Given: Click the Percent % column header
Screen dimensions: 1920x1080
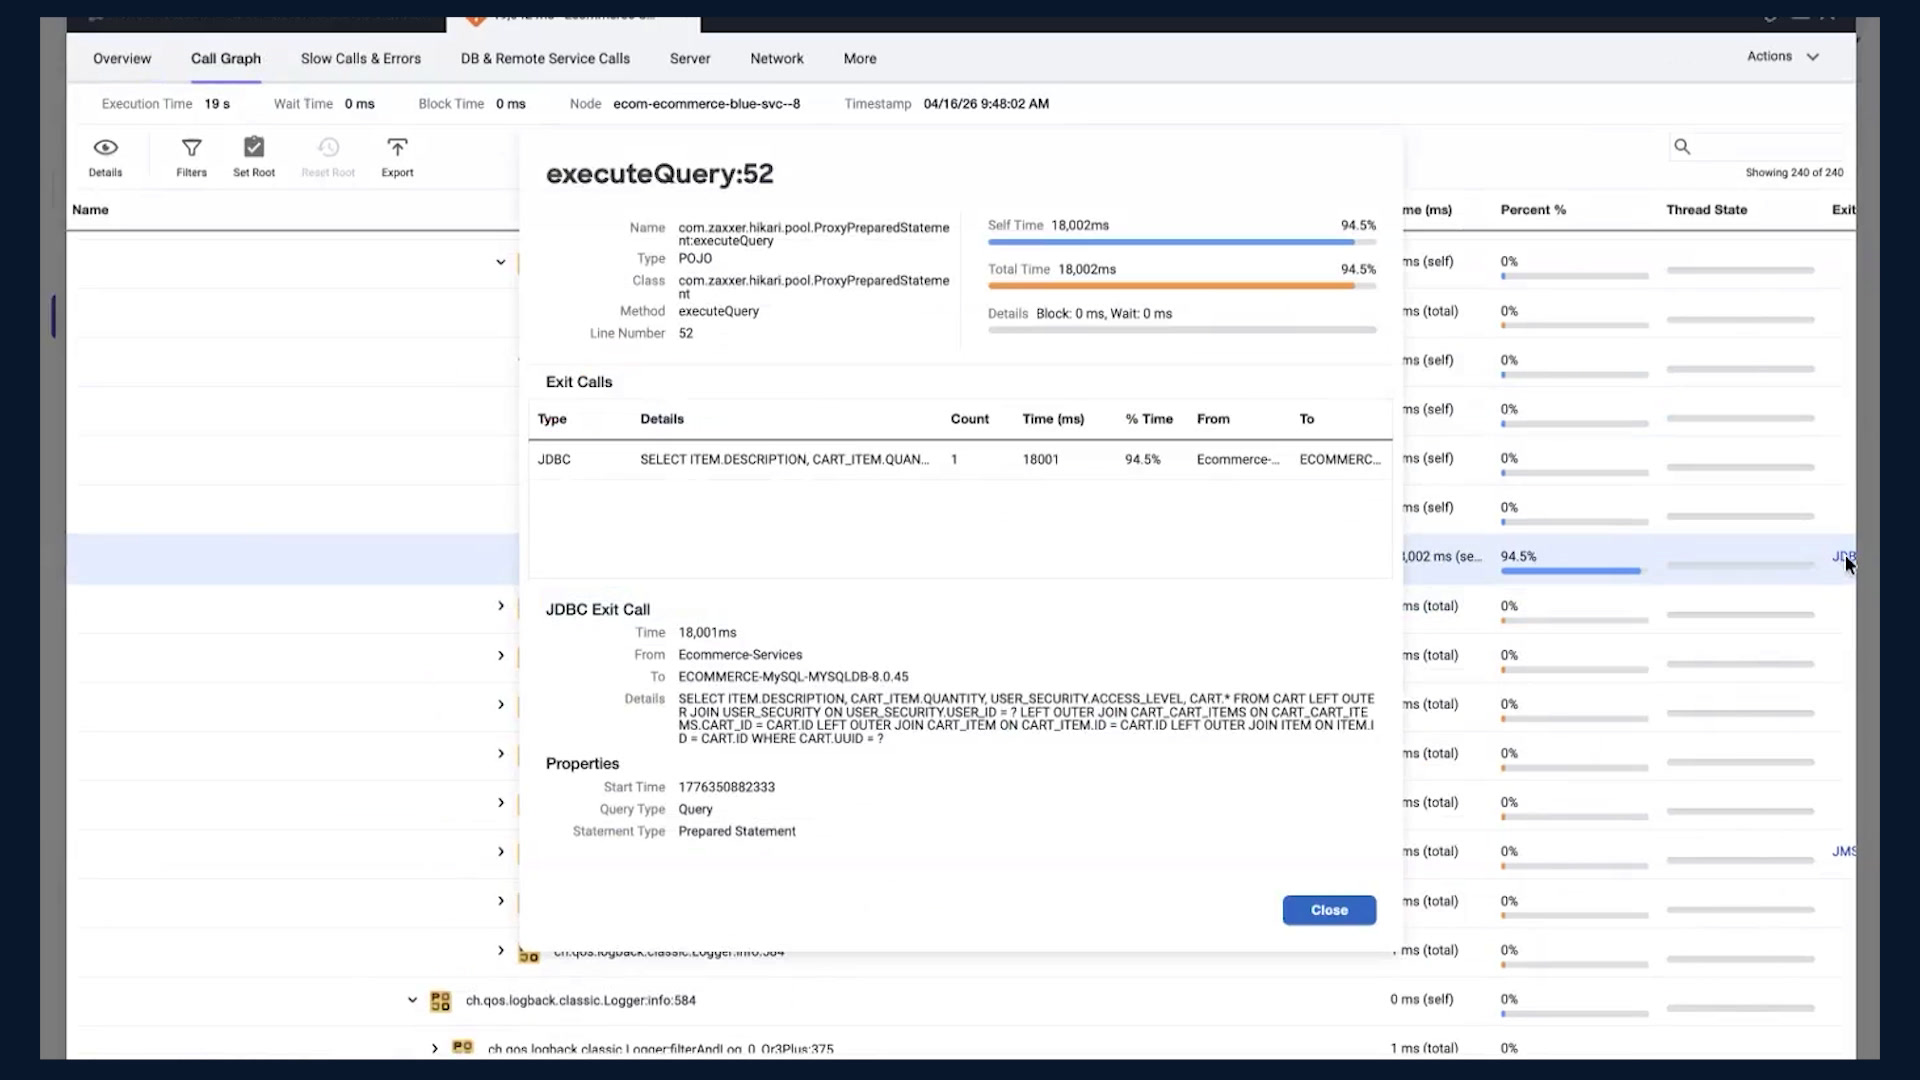Looking at the screenshot, I should [1533, 210].
